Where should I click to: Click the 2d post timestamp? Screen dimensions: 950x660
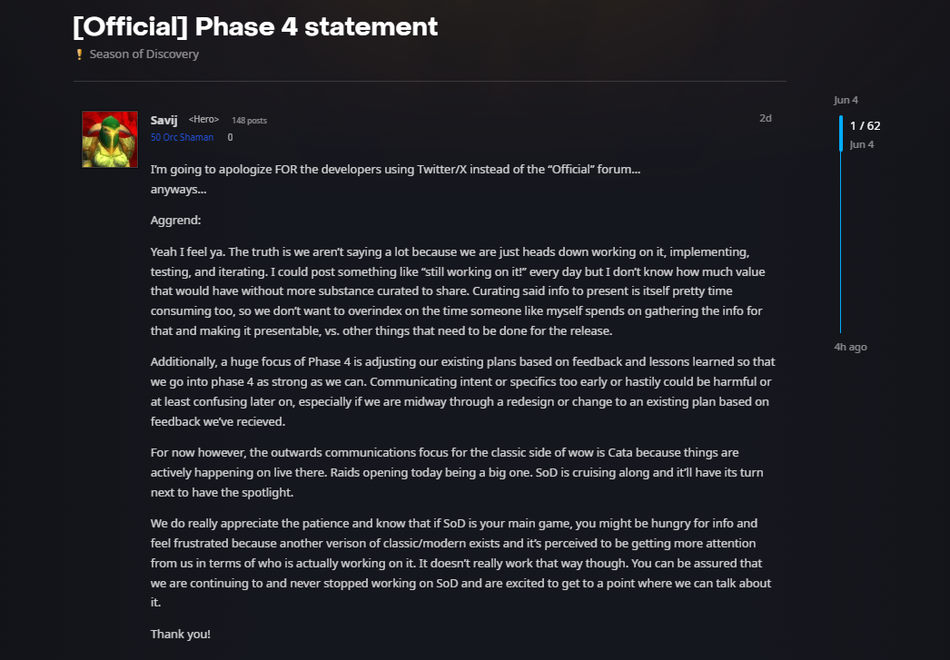pos(765,118)
